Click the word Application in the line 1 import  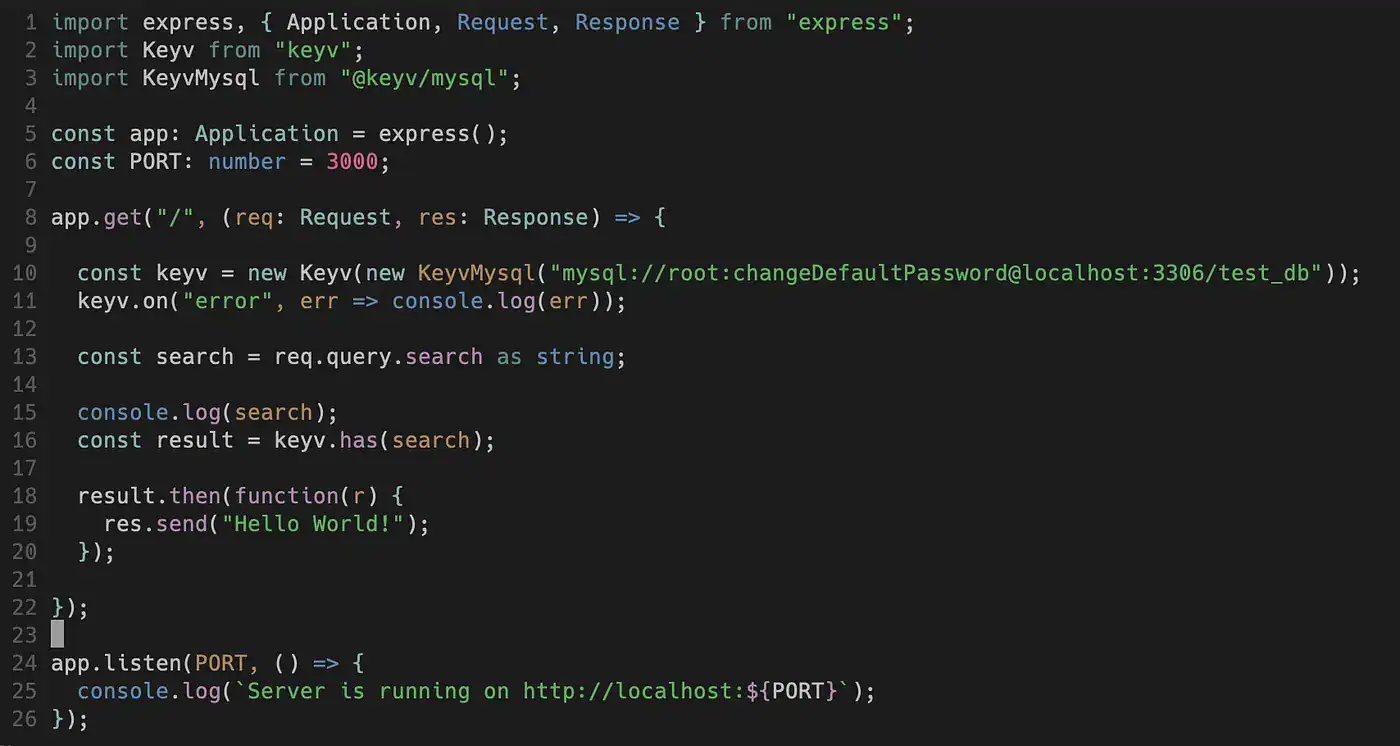pyautogui.click(x=359, y=22)
